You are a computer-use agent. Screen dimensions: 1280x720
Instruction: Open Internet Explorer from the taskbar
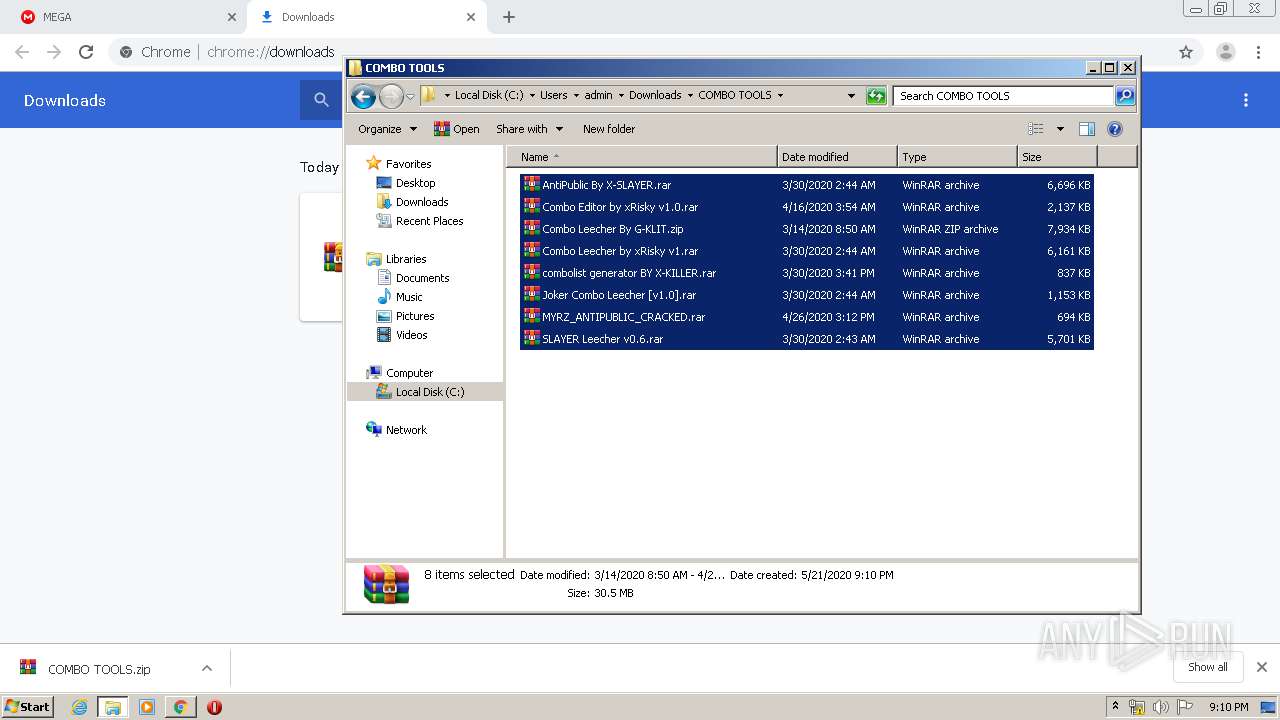(x=79, y=707)
